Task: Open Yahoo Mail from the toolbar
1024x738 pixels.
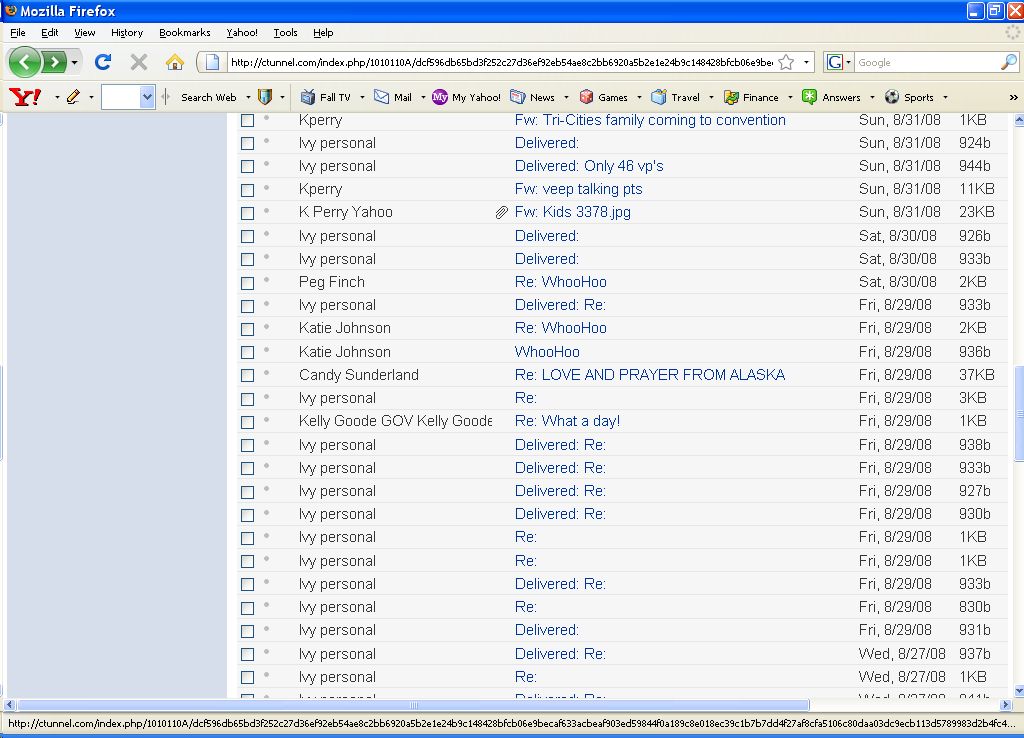Action: (x=393, y=97)
